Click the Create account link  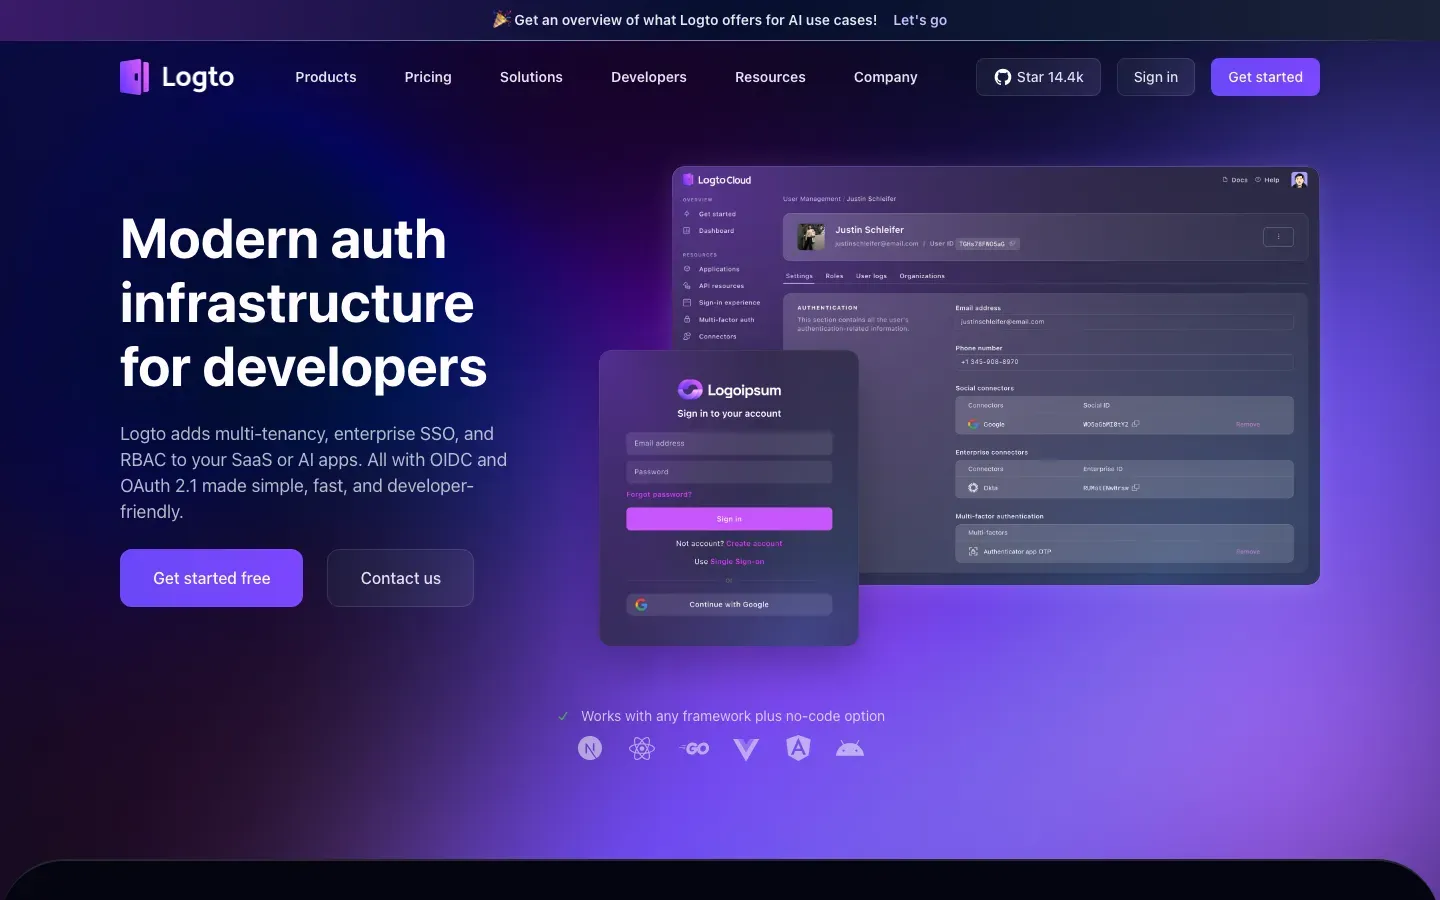[754, 544]
